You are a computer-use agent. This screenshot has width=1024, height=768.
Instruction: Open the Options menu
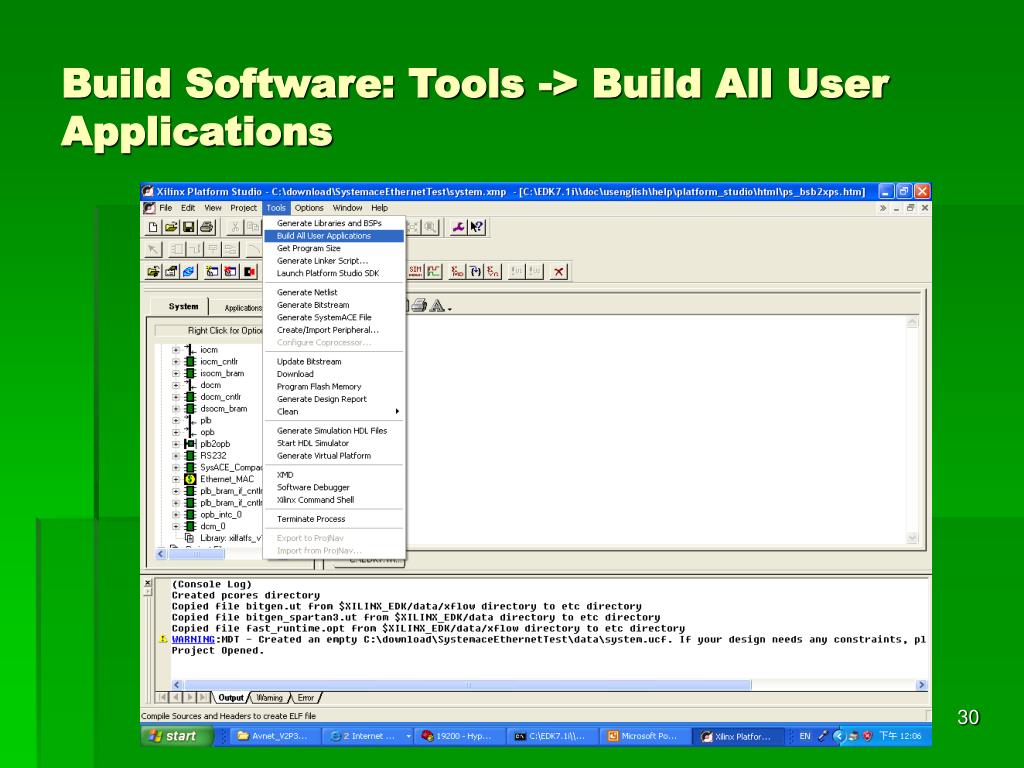[308, 208]
